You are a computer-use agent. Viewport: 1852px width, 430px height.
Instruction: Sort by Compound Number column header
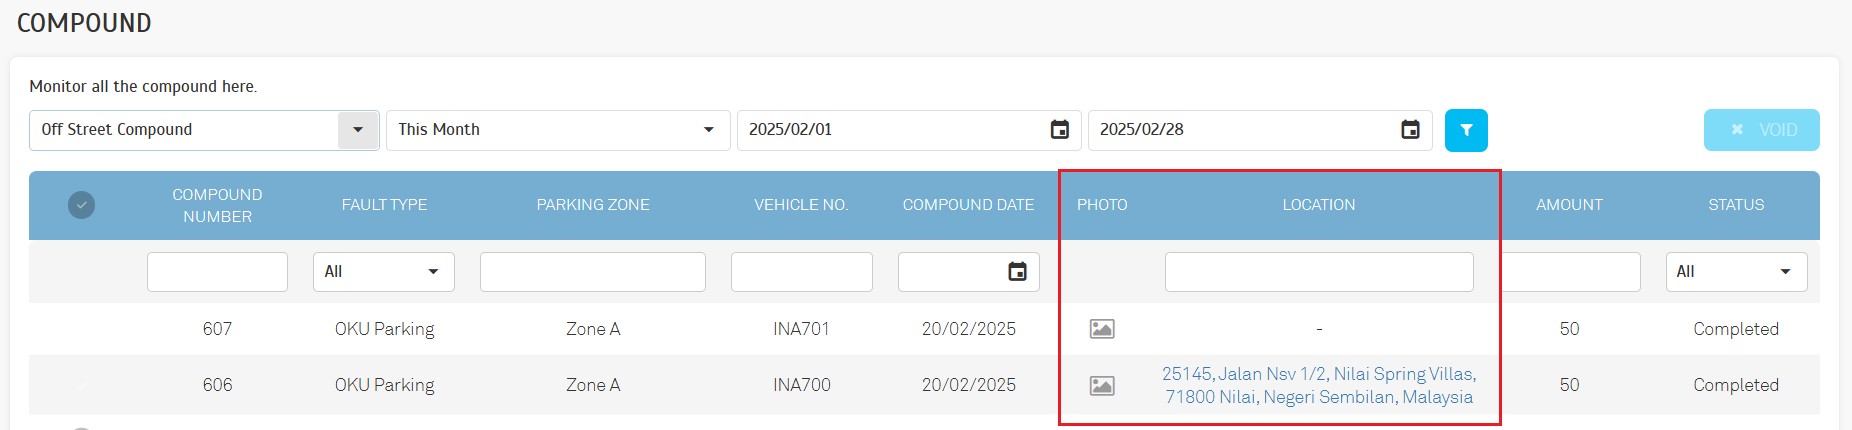pyautogui.click(x=217, y=205)
